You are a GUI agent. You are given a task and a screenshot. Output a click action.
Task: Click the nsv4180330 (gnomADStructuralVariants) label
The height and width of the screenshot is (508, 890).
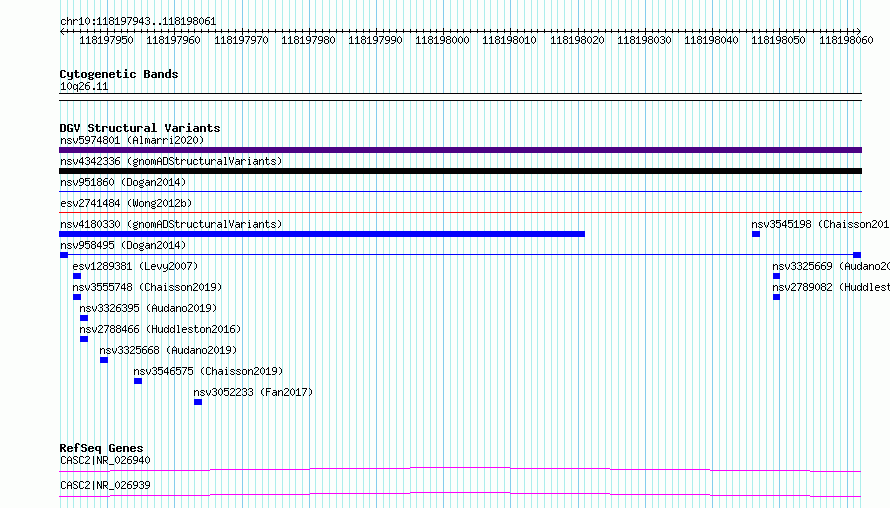tap(171, 224)
